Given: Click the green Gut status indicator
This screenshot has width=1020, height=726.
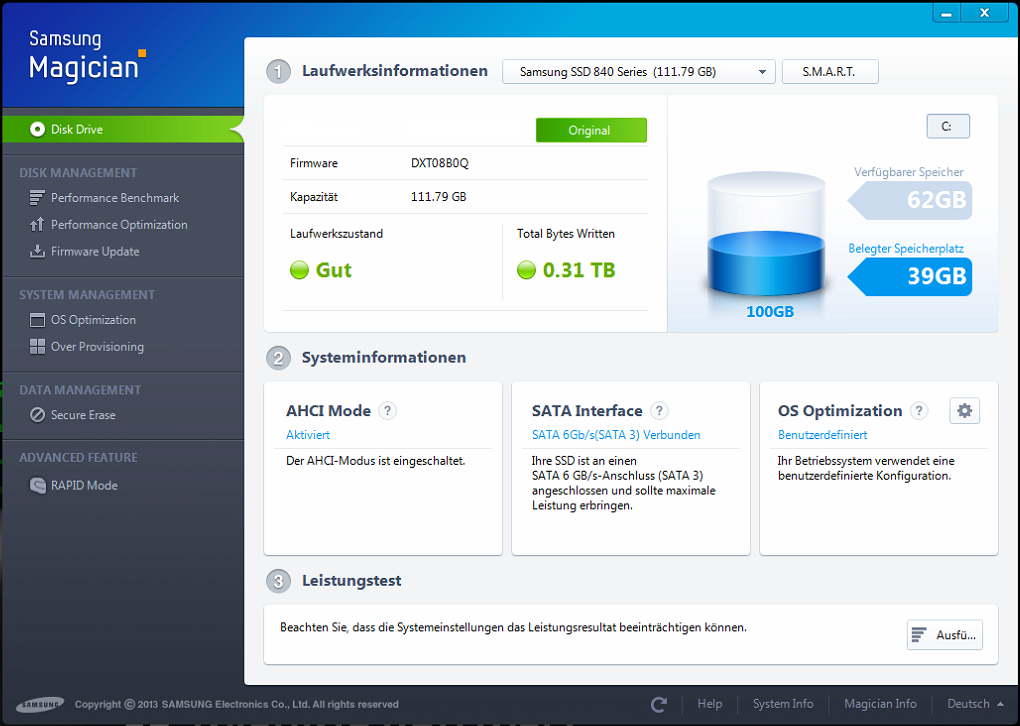Looking at the screenshot, I should click(x=299, y=270).
